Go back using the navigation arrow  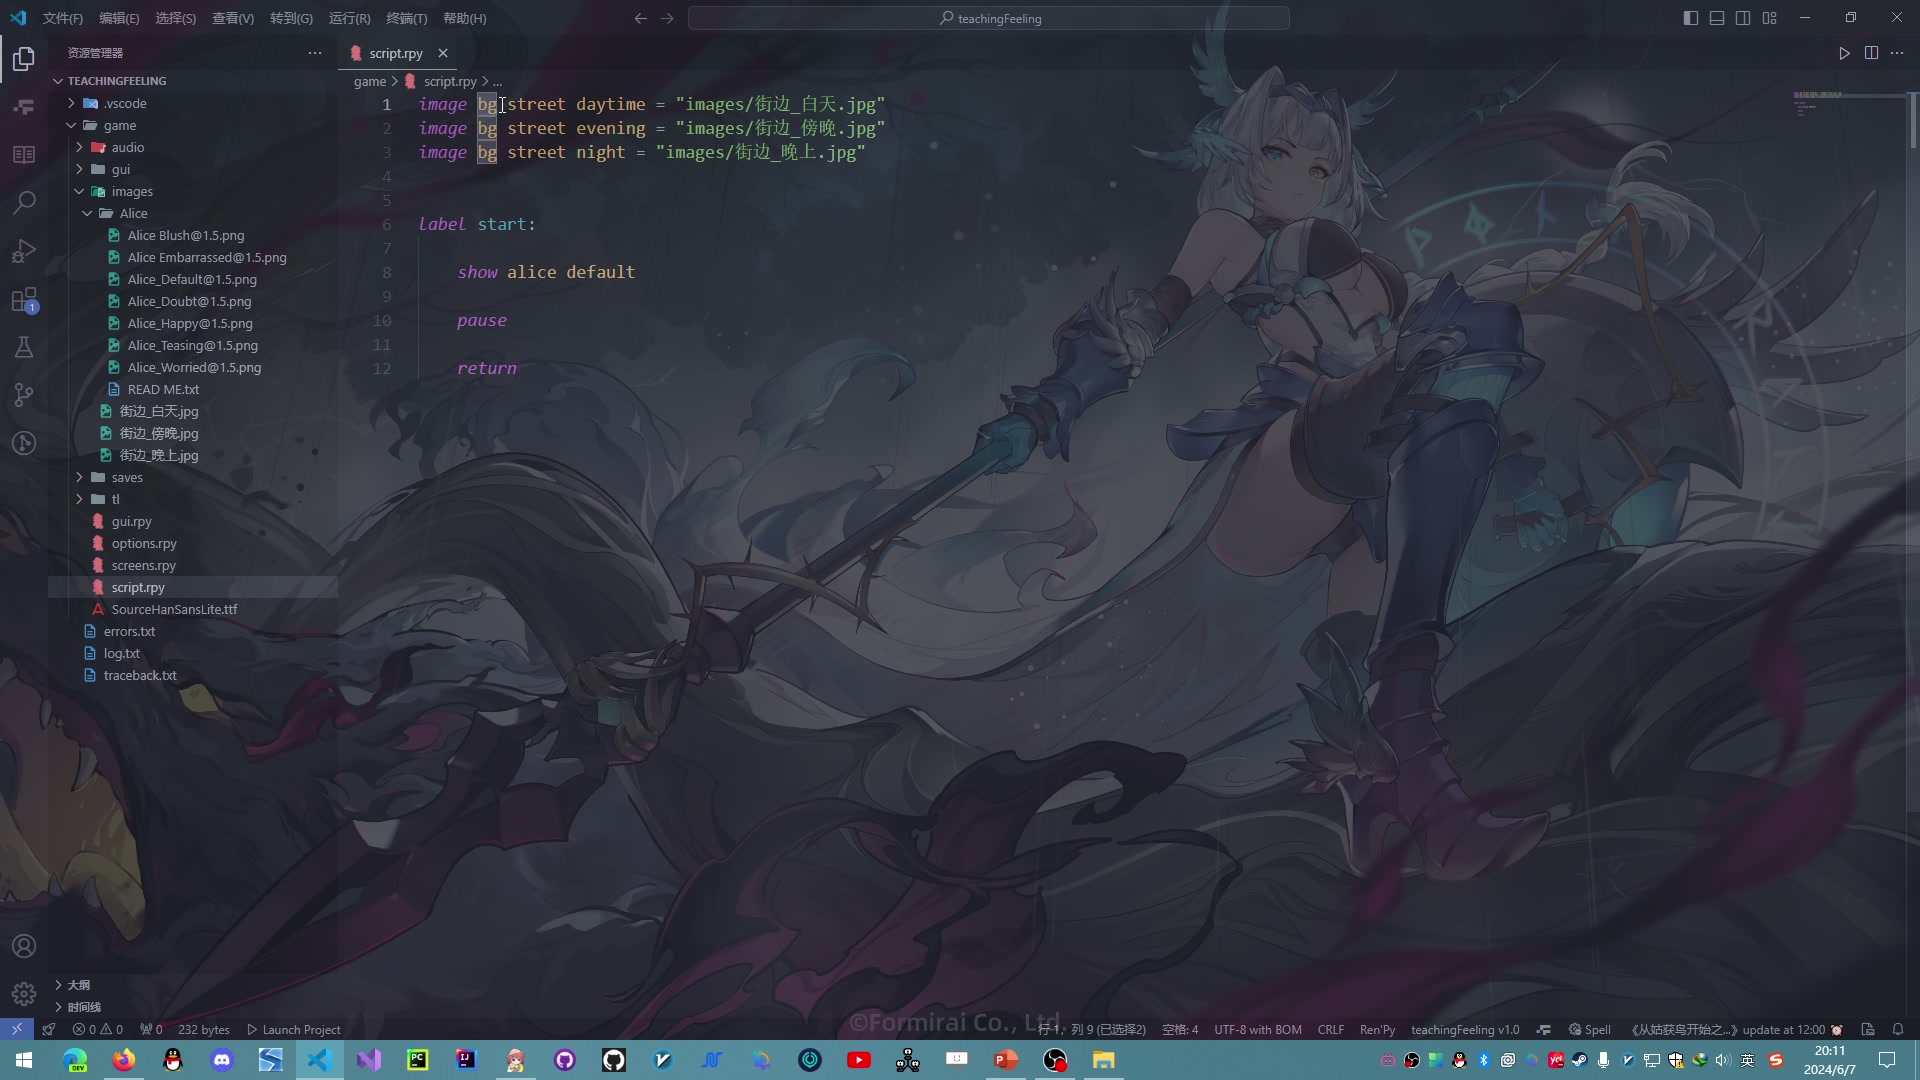coord(641,18)
